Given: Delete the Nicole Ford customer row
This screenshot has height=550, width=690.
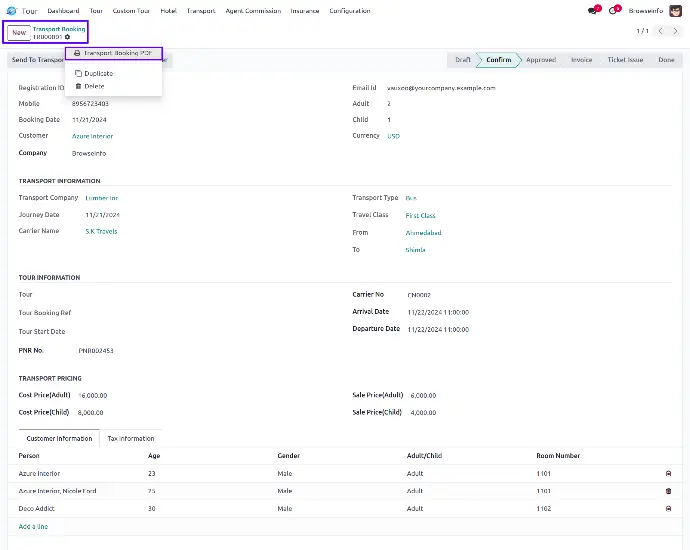Looking at the screenshot, I should 668,491.
